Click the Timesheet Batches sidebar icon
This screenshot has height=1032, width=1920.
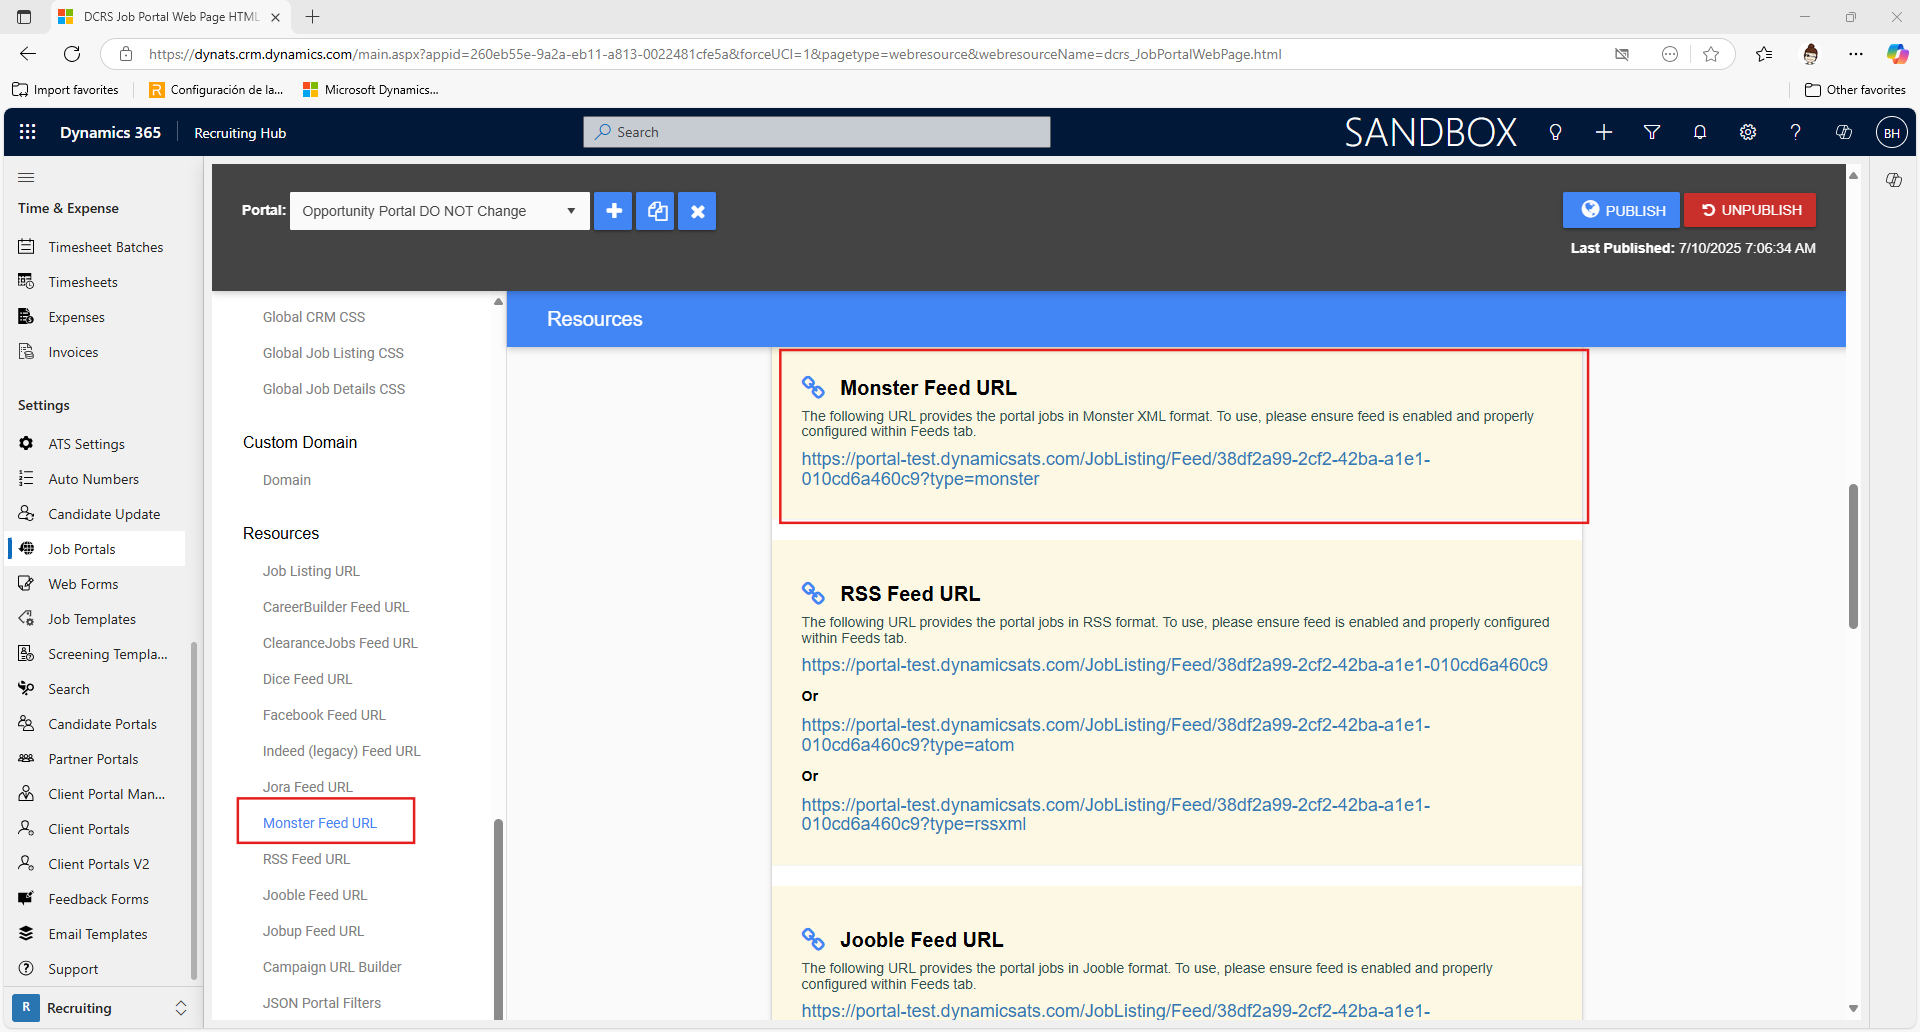(x=27, y=246)
